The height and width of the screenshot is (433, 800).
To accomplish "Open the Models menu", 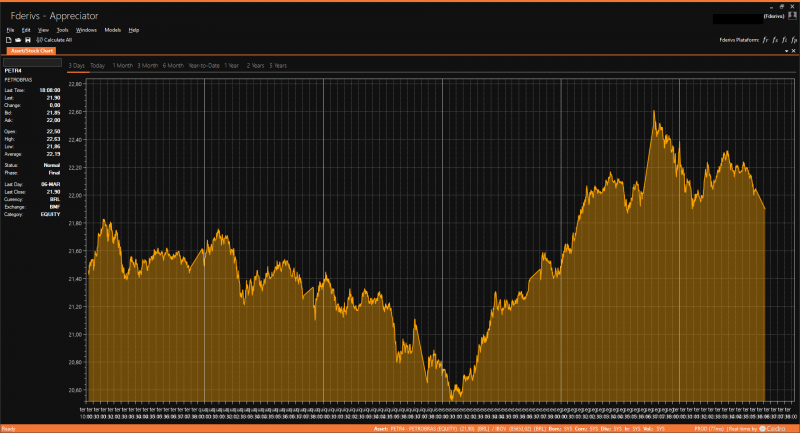I will tap(112, 30).
